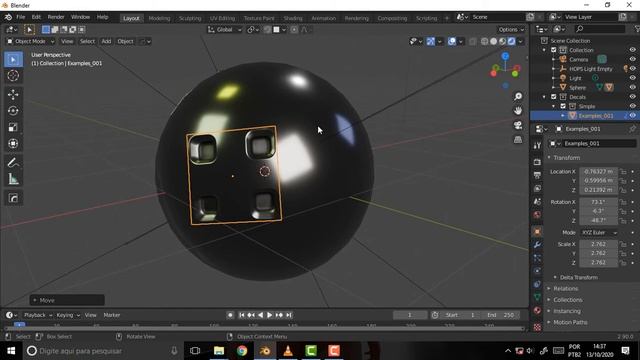Activate the Move tool

13,94
